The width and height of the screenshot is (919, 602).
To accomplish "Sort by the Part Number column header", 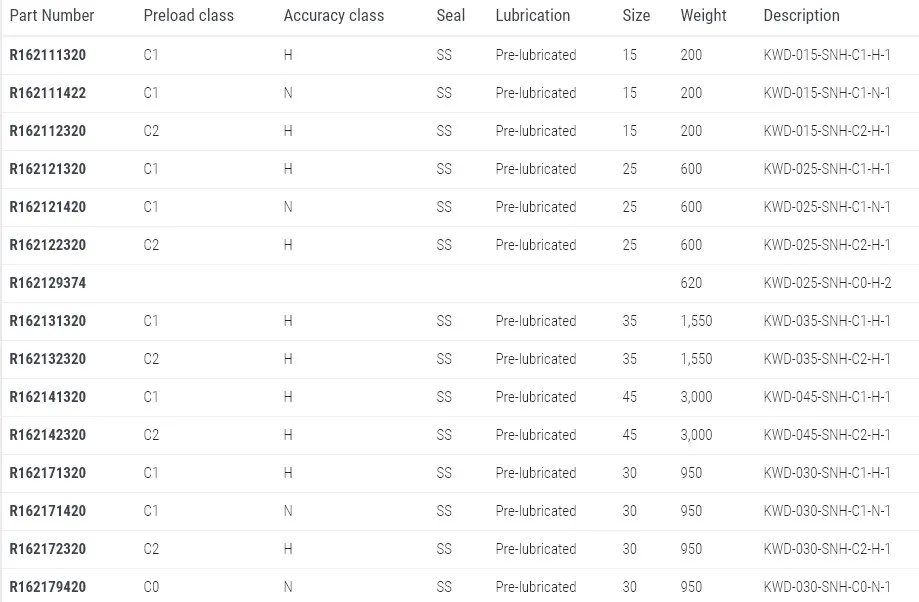I will tap(52, 16).
